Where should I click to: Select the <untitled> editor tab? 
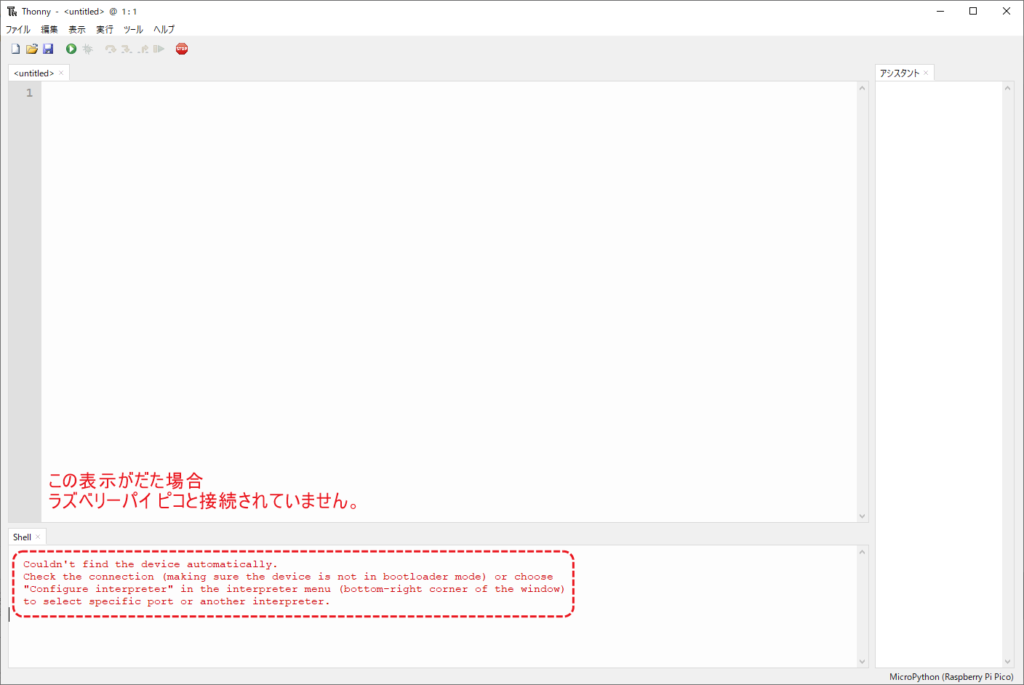point(34,73)
